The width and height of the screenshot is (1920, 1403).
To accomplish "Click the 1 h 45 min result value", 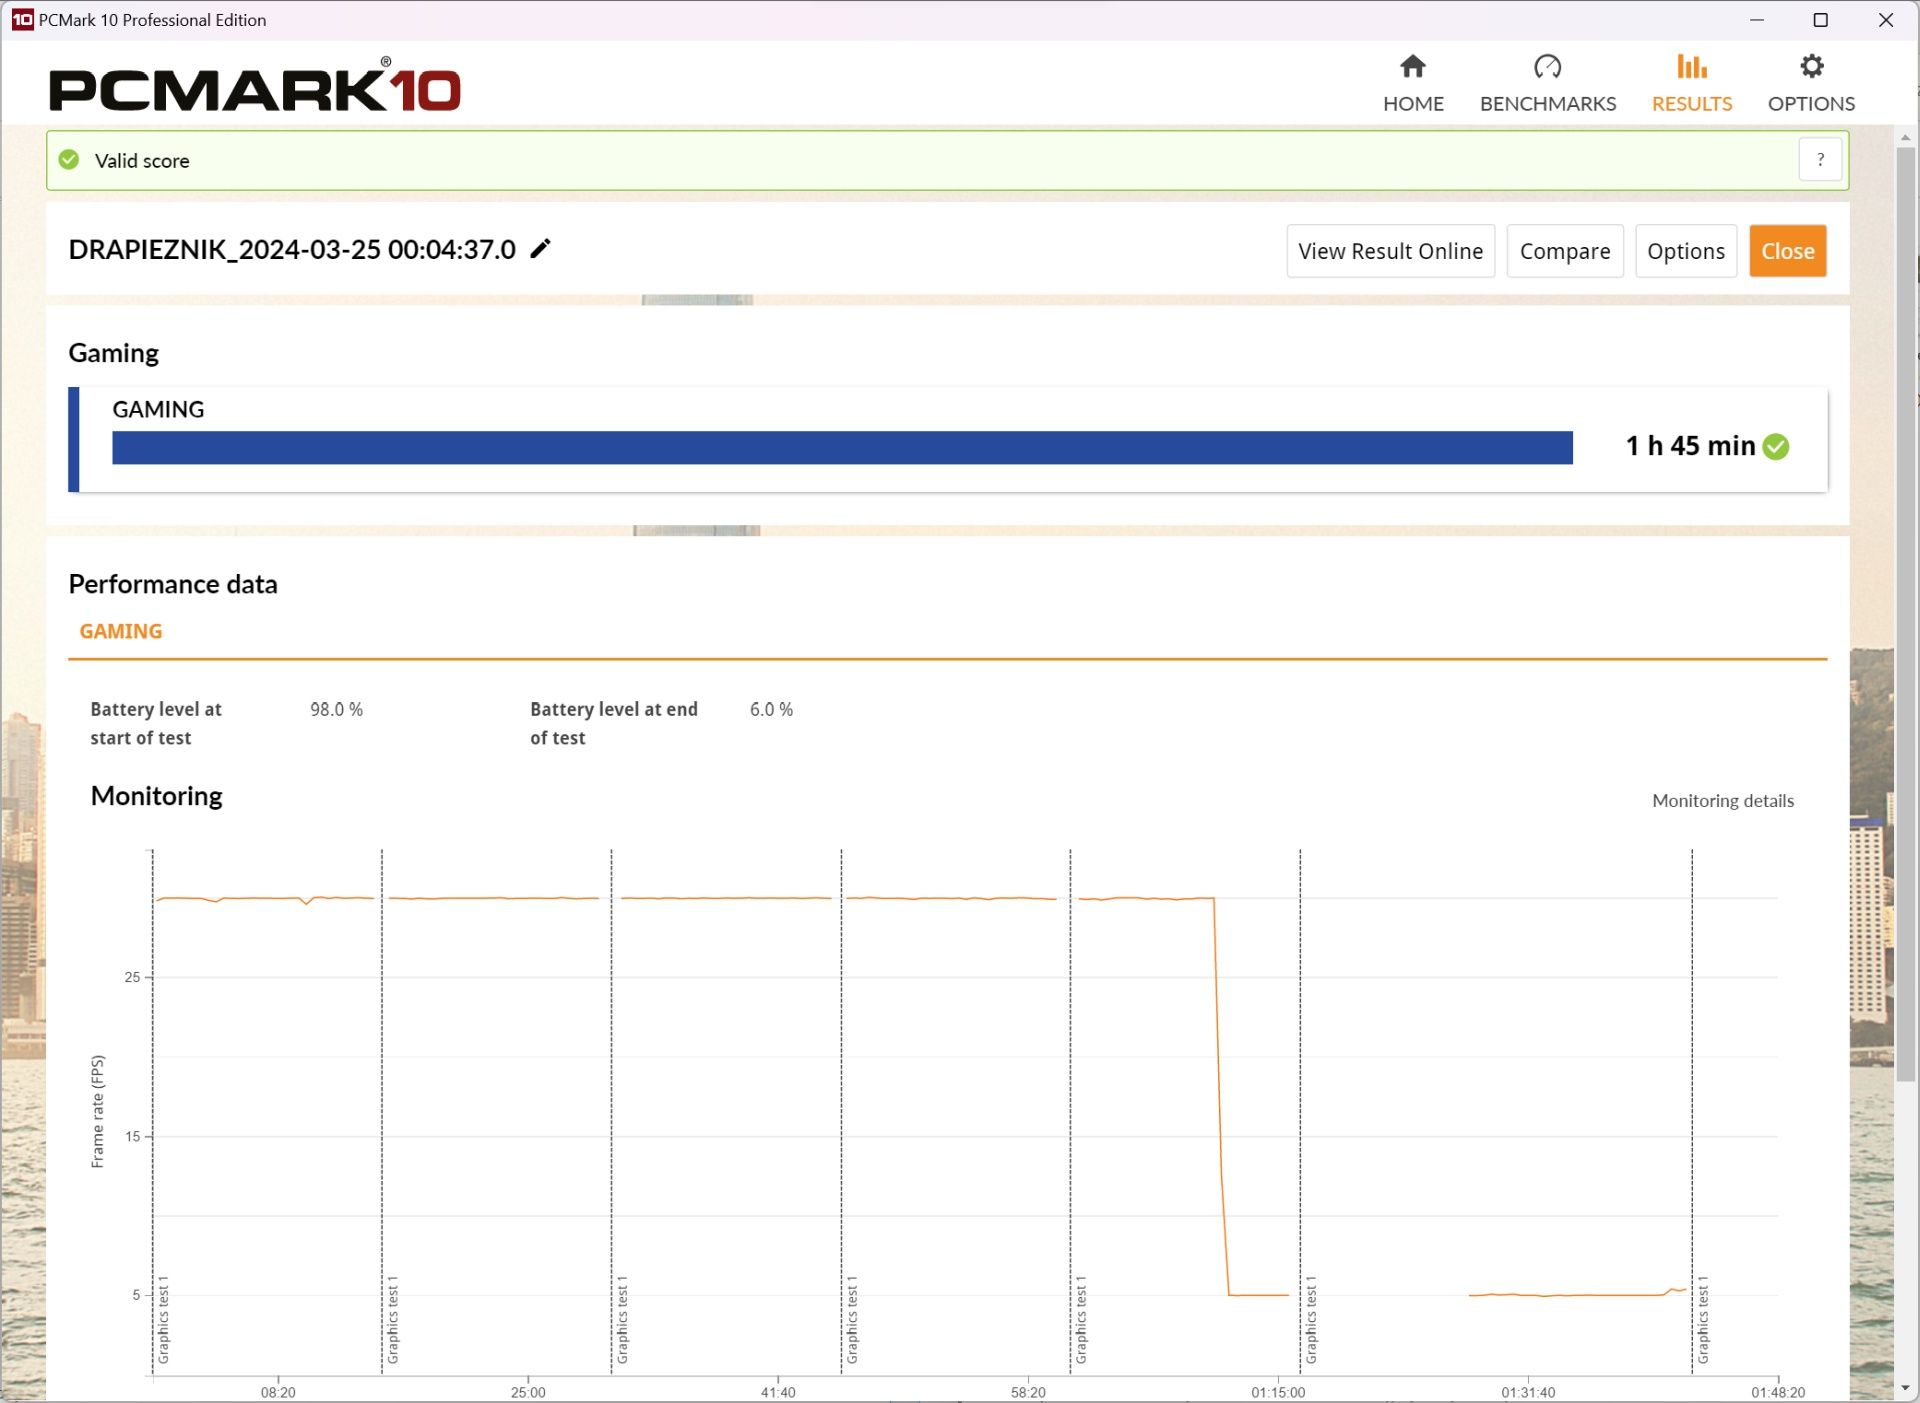I will [1690, 446].
